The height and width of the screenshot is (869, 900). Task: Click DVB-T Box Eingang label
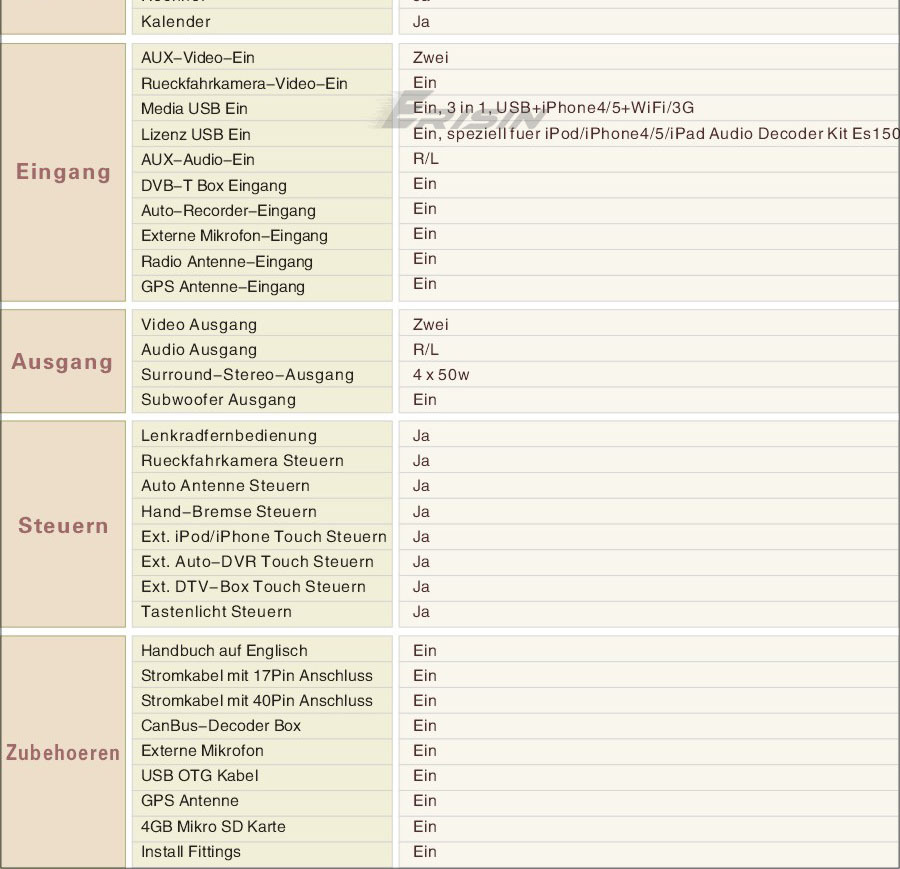click(x=214, y=185)
